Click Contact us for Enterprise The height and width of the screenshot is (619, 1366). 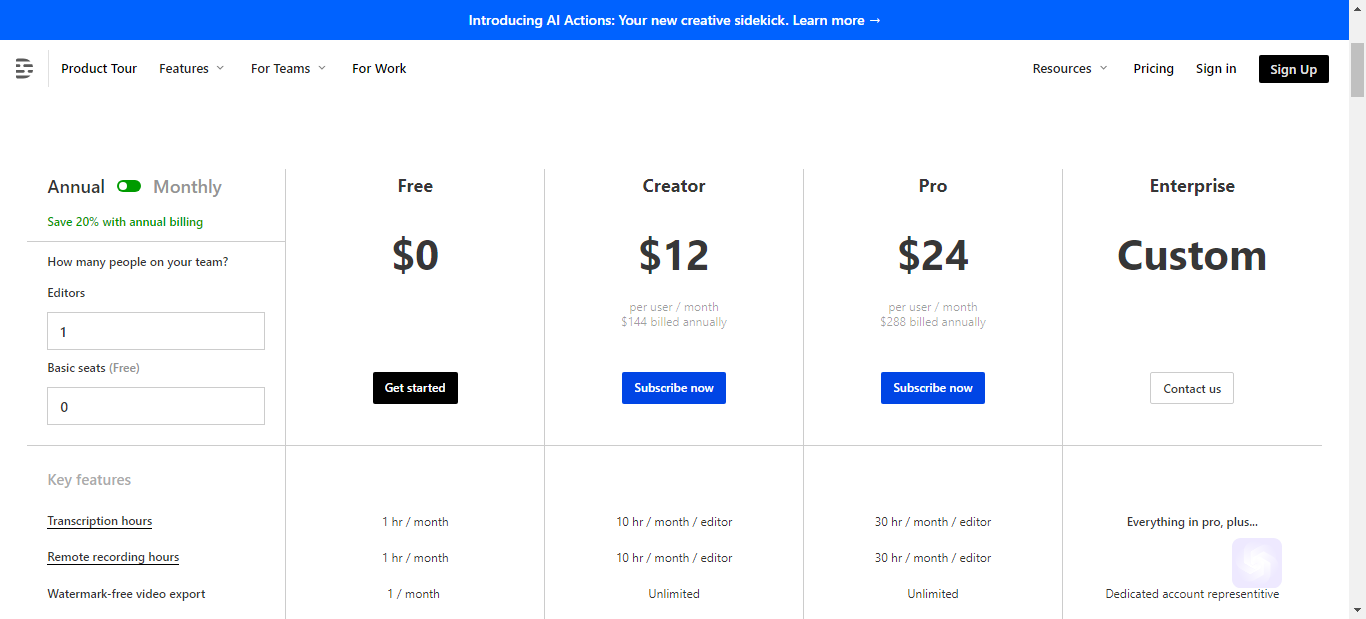point(1192,388)
